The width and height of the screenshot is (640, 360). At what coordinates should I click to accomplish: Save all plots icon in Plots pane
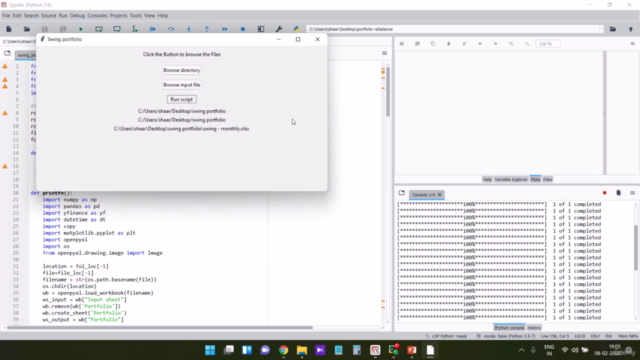(417, 44)
